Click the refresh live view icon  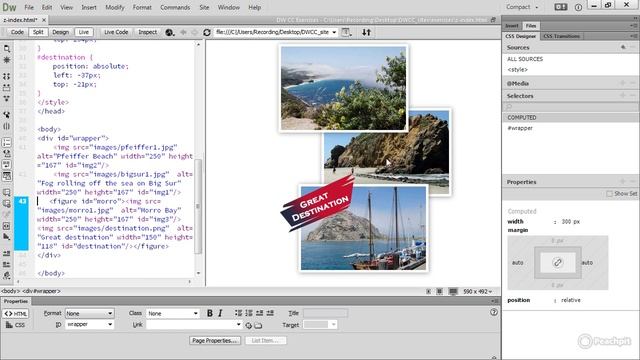207,32
